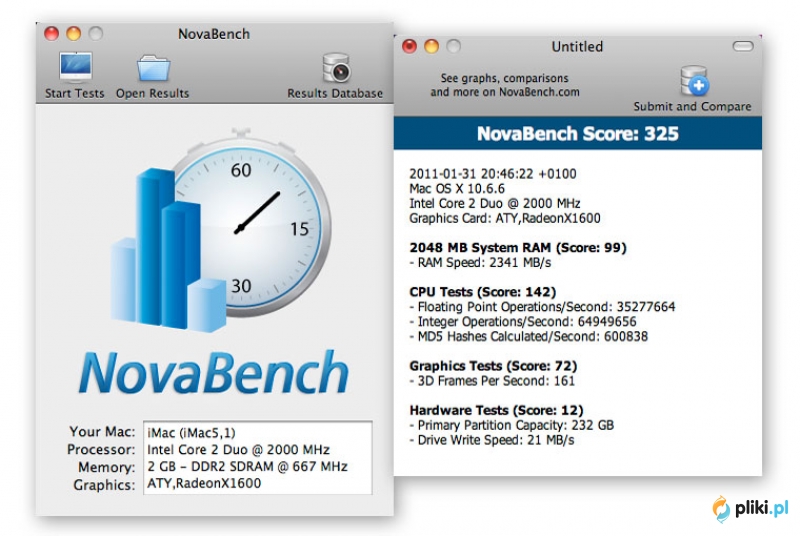Viewport: 800px width, 536px height.
Task: Click 'Primary Partition Capacity: 232 GB' line
Action: click(512, 425)
